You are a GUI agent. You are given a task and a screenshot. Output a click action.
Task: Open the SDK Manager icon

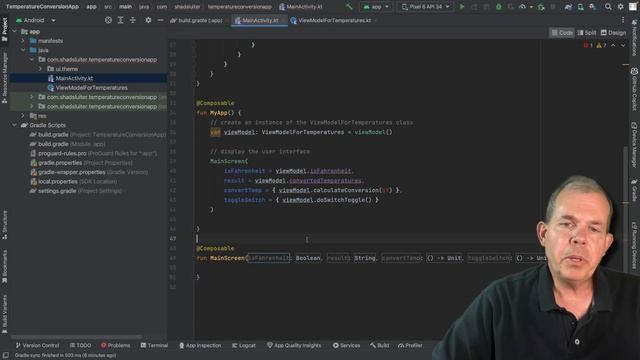[592, 7]
